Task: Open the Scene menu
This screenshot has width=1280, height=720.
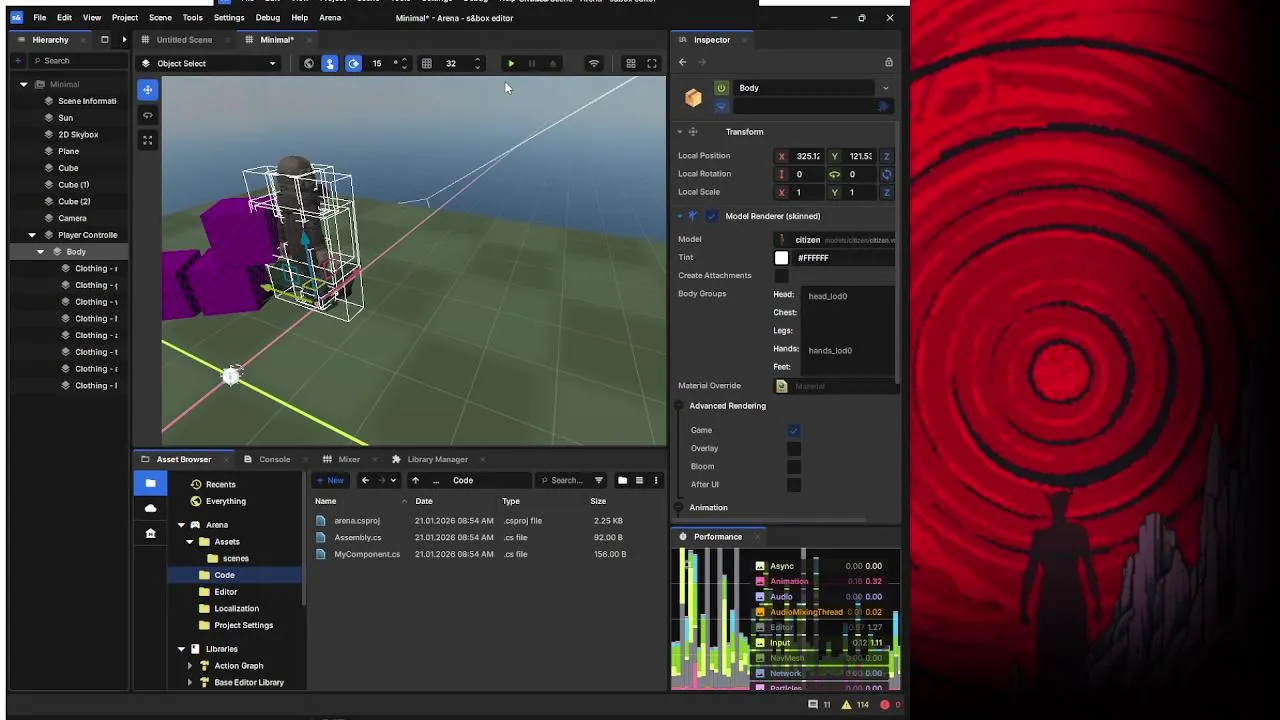Action: tap(160, 18)
